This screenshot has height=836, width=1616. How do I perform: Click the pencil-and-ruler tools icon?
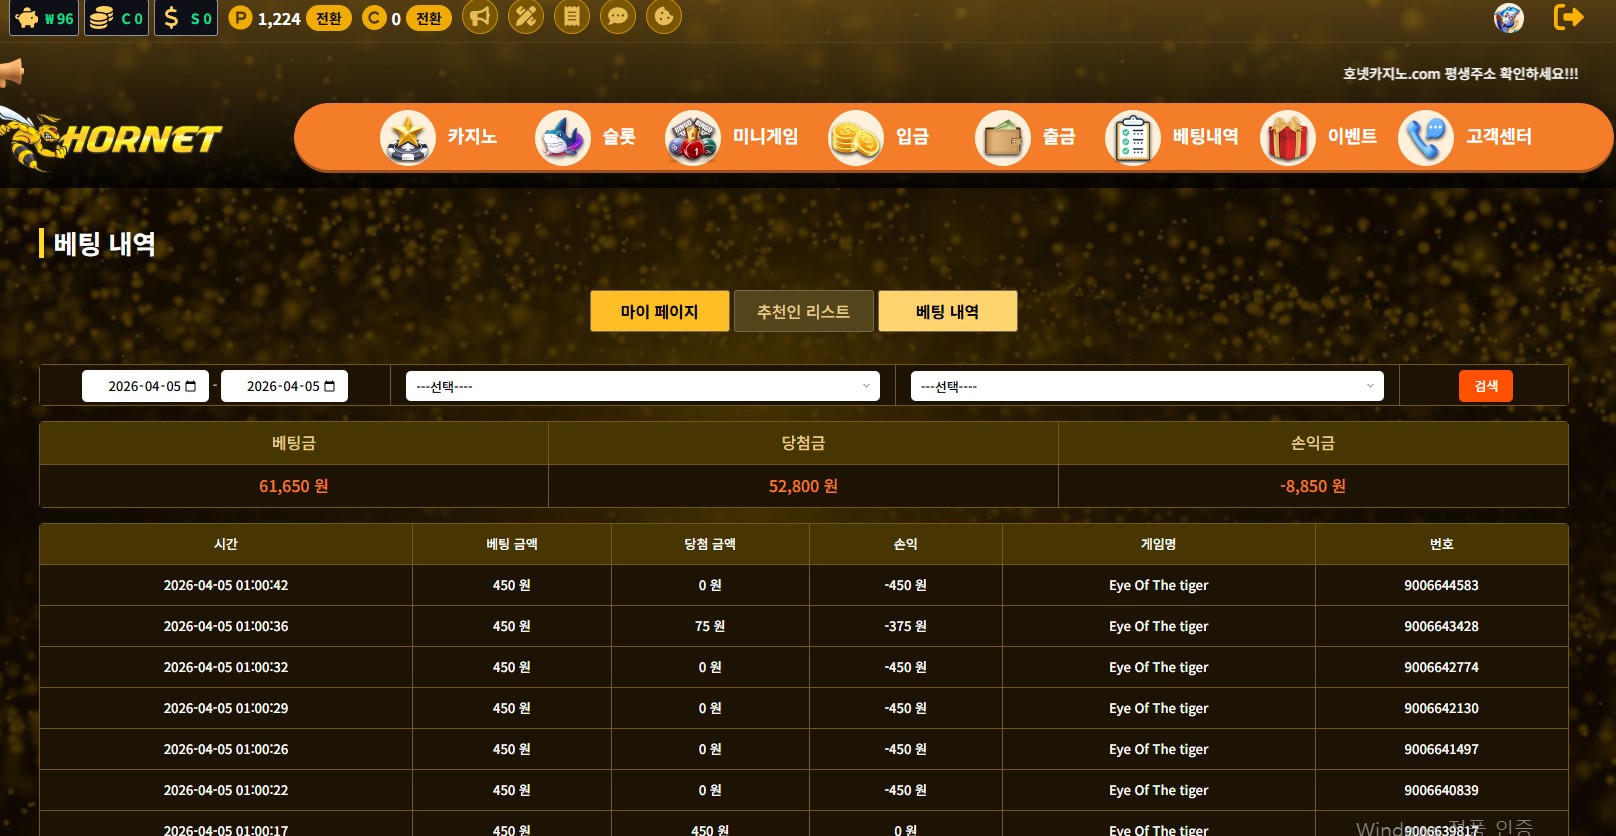526,17
